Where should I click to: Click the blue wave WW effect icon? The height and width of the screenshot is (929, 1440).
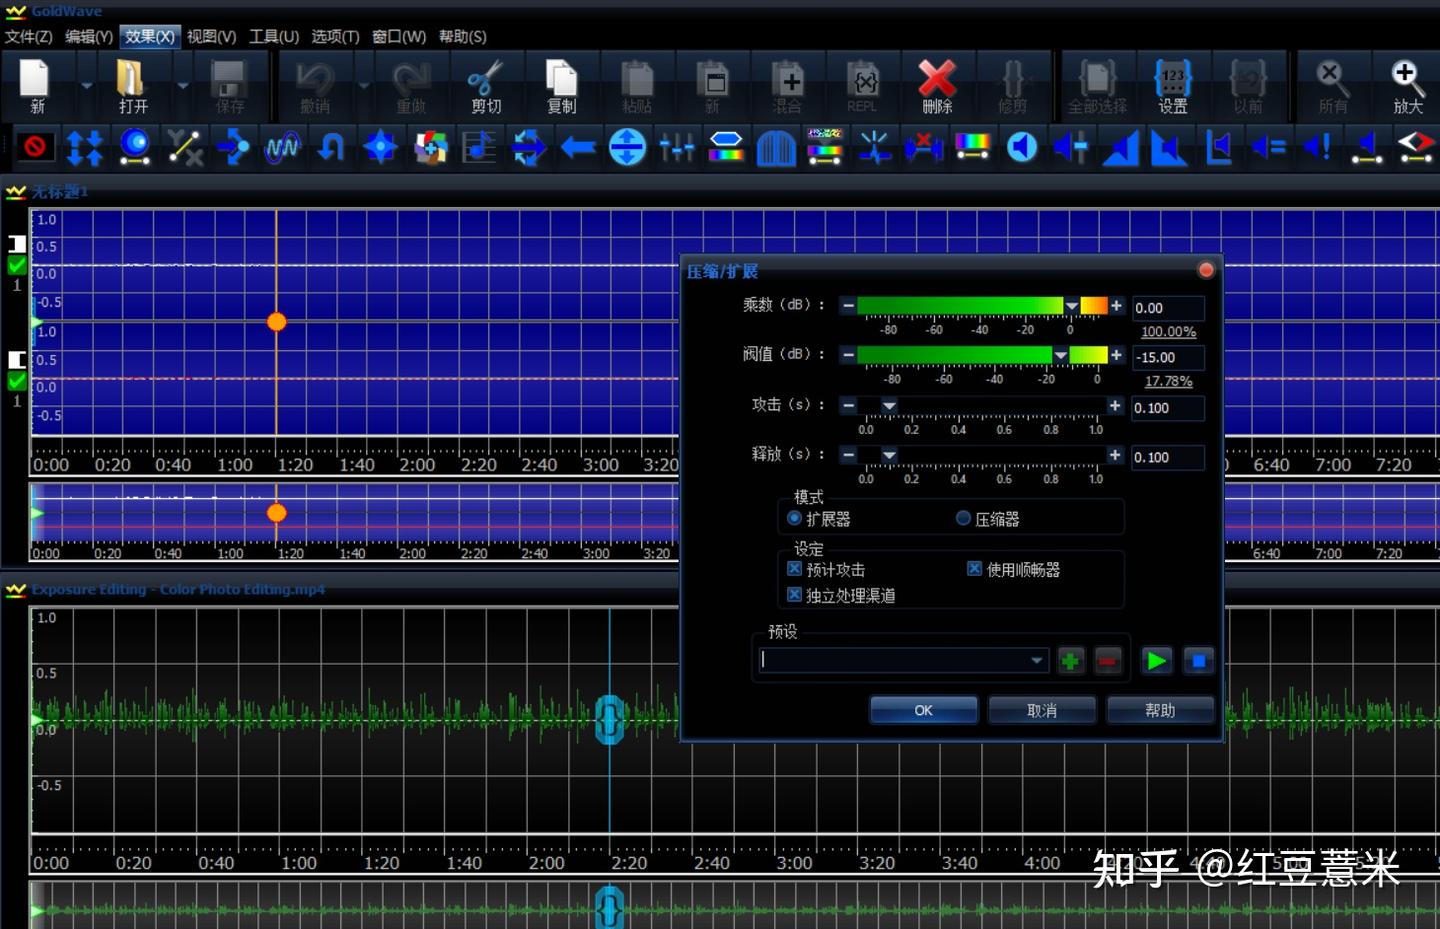click(282, 148)
